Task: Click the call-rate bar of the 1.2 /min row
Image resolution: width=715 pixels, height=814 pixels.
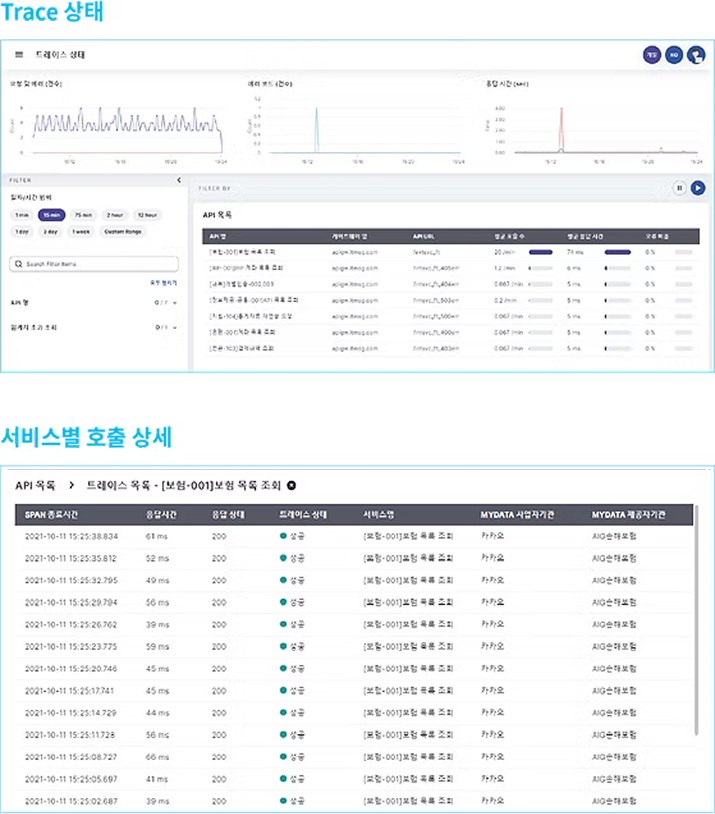Action: (541, 268)
